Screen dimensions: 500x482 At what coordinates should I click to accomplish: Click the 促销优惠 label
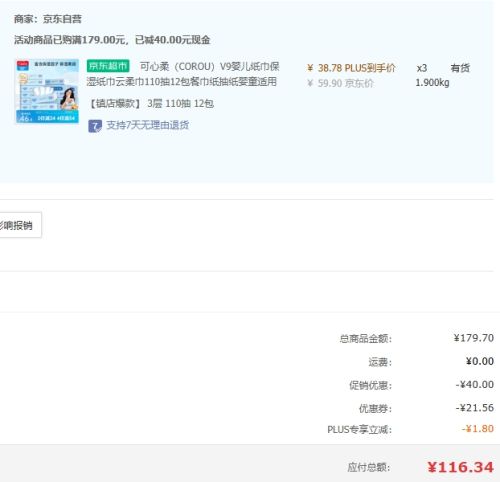click(370, 385)
